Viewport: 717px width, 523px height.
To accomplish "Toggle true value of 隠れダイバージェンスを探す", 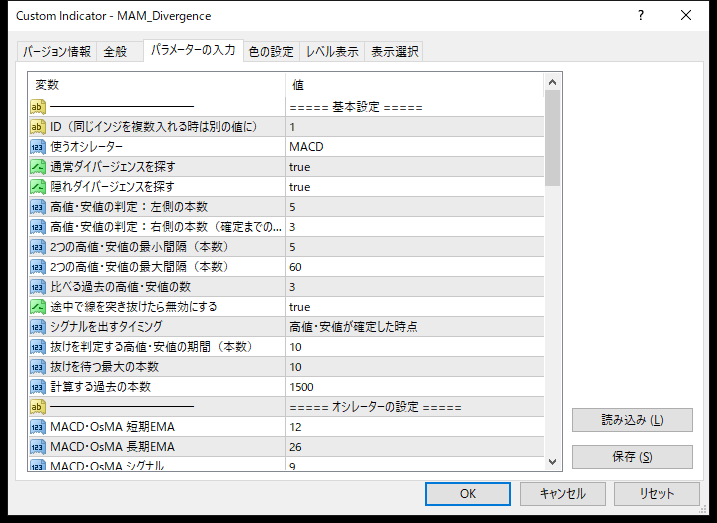I will point(415,187).
